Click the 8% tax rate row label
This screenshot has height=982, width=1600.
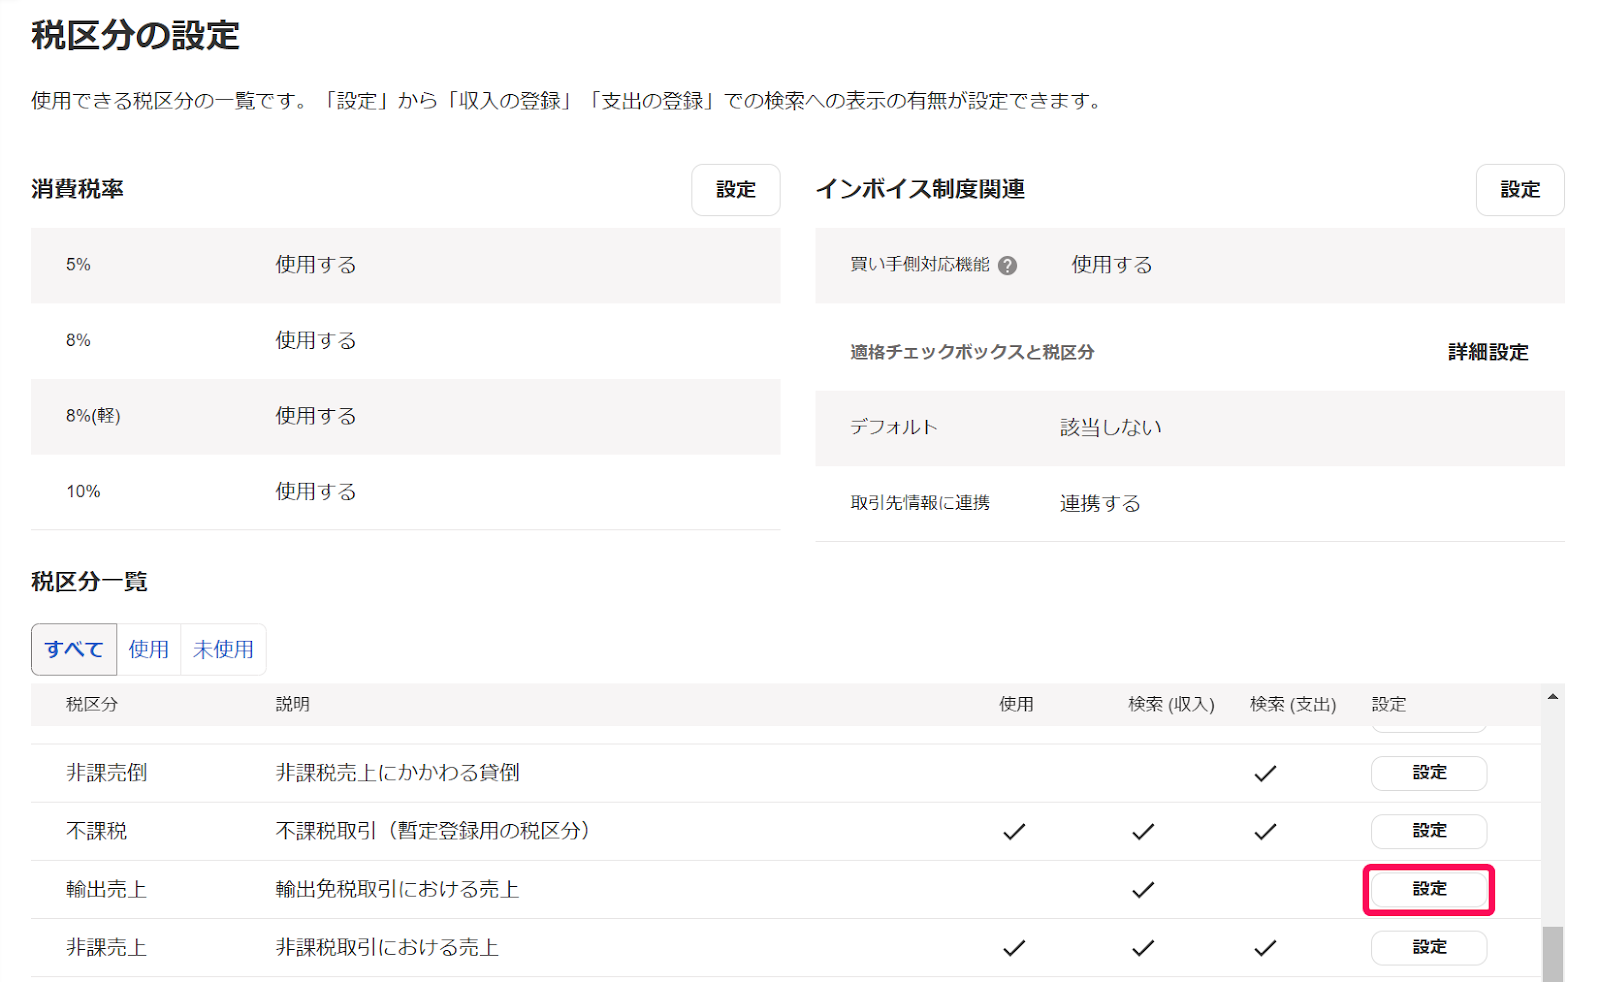(x=78, y=340)
